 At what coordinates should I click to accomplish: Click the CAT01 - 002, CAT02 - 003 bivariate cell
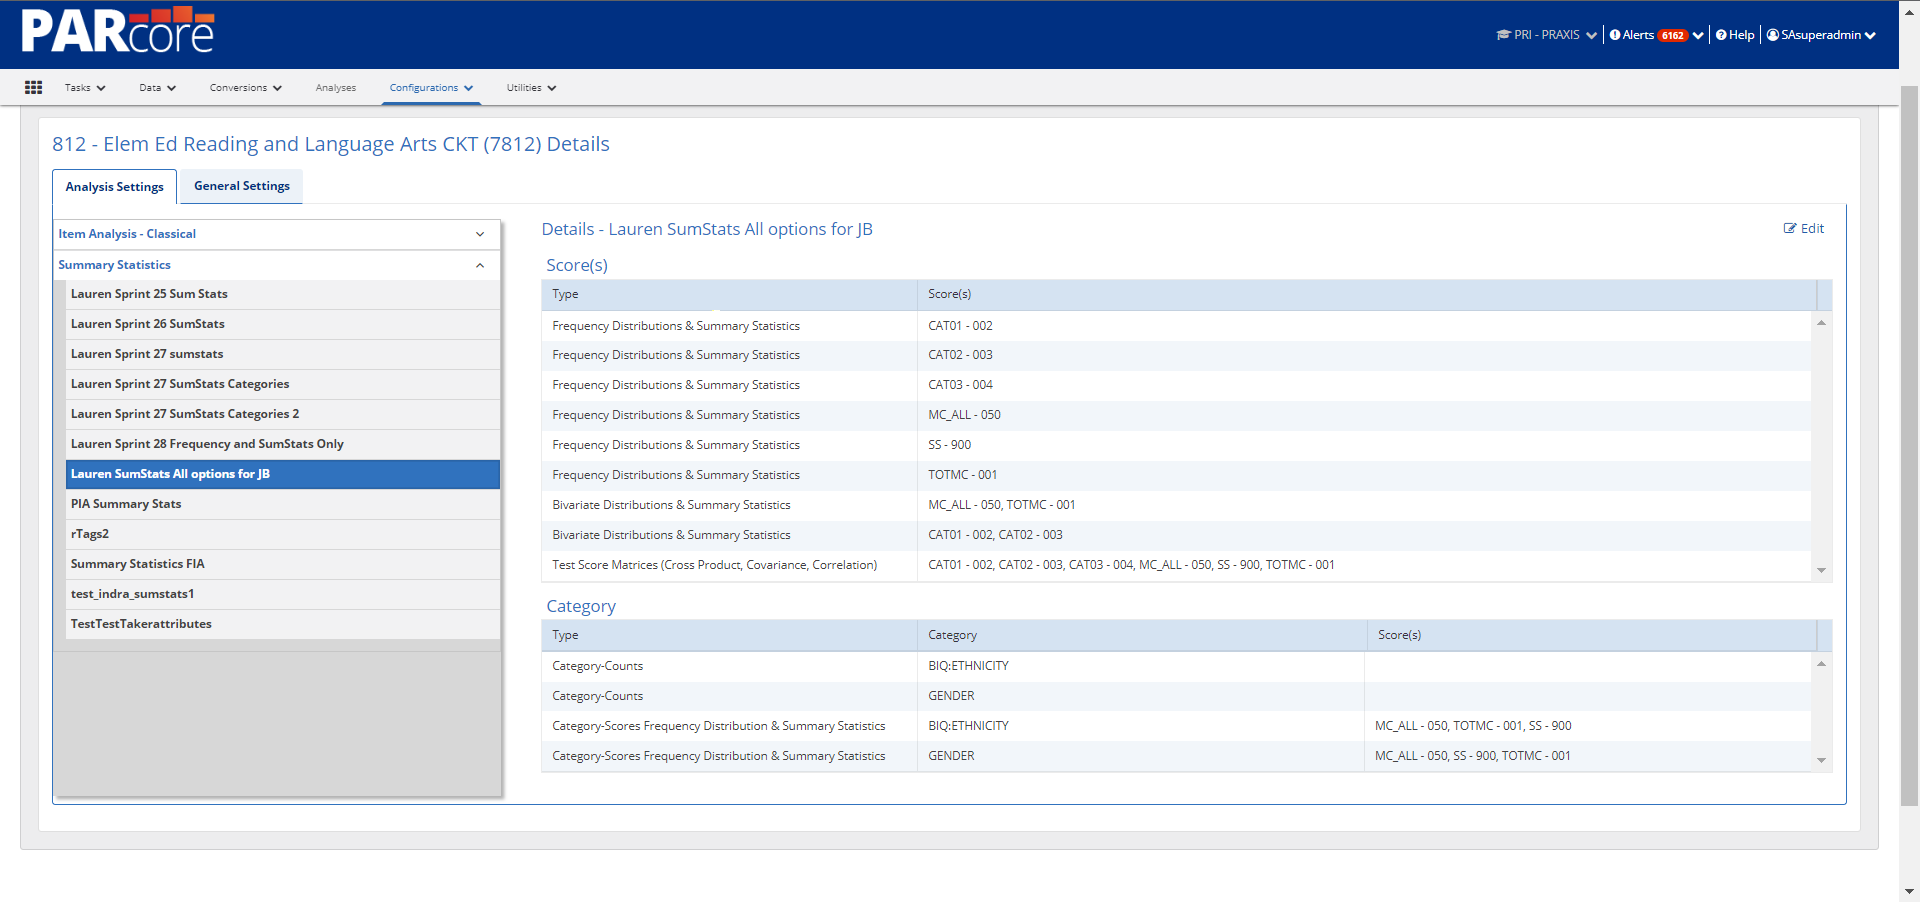click(x=1364, y=535)
